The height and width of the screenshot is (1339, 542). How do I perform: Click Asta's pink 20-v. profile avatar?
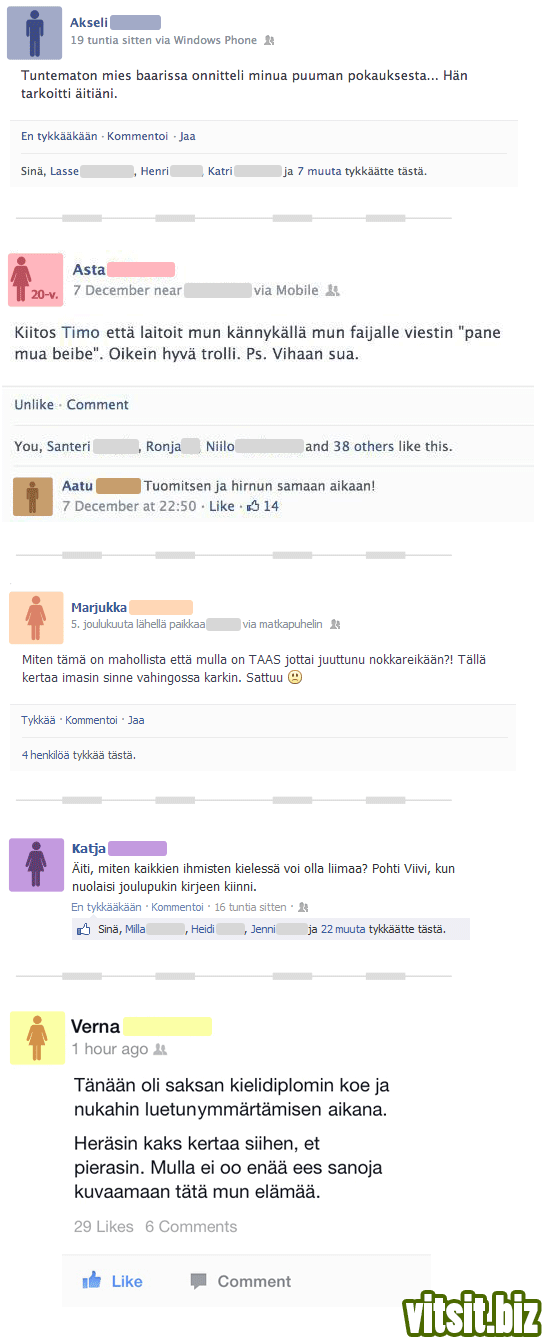click(x=35, y=280)
